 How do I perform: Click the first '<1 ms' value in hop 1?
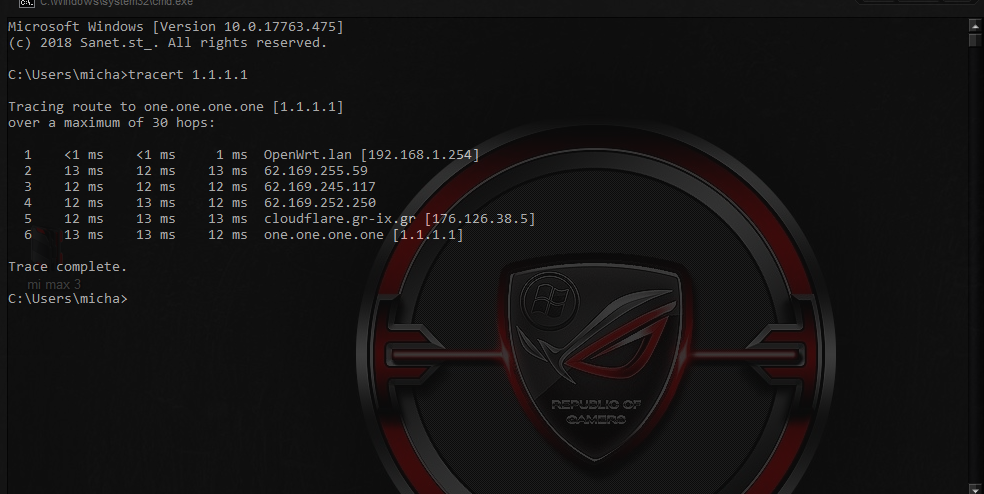tap(83, 154)
